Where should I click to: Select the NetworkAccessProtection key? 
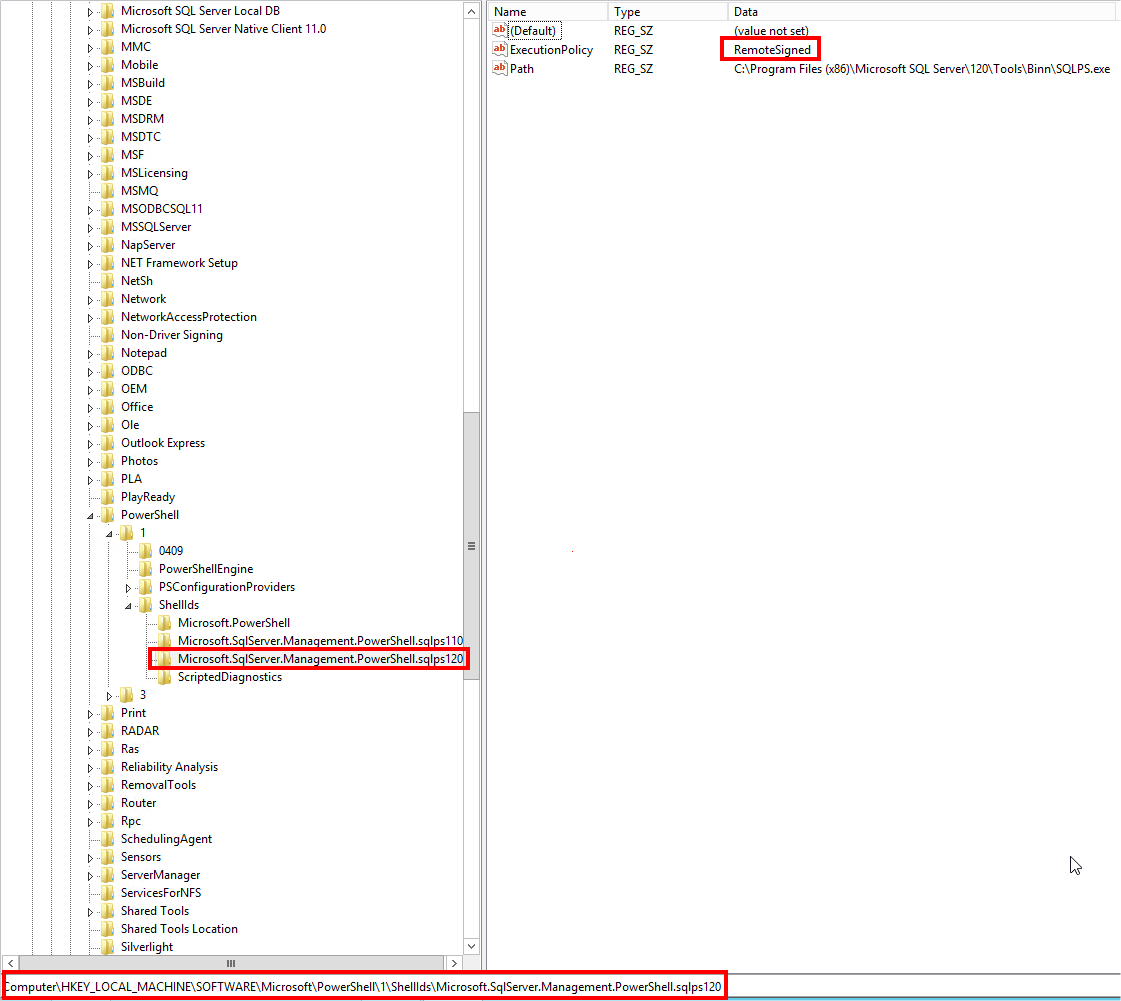click(189, 317)
